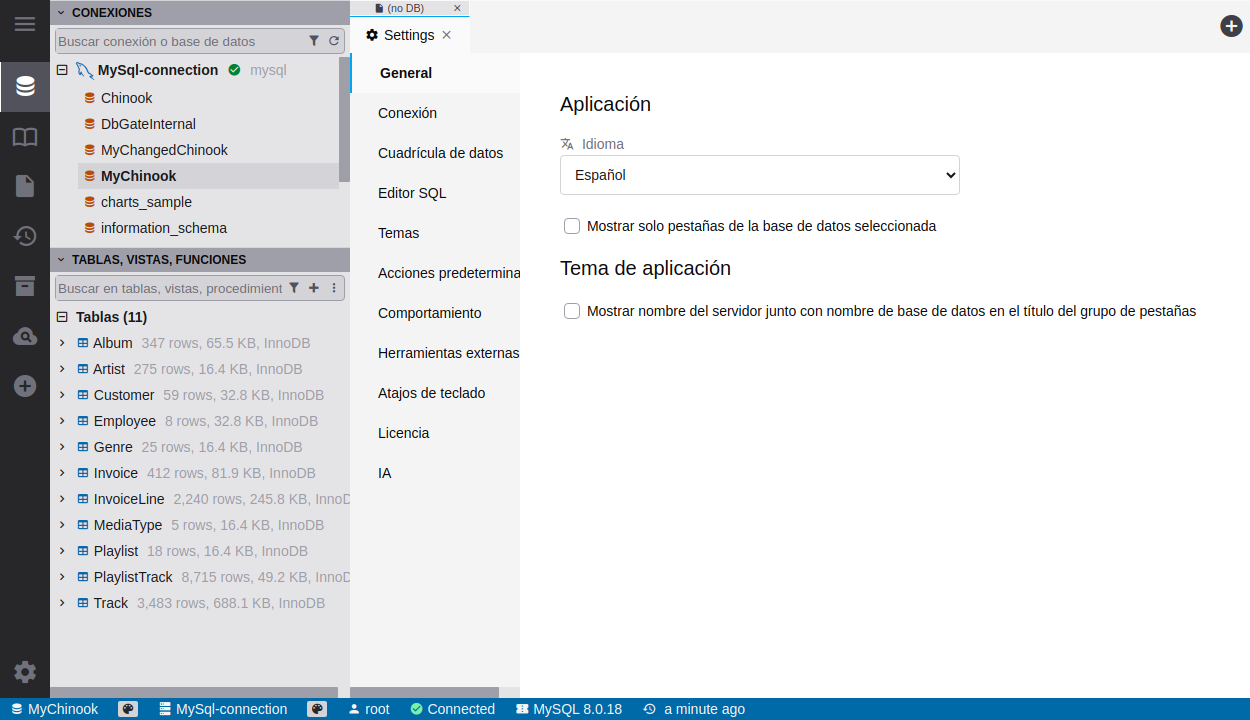This screenshot has height=720, width=1250.
Task: Click the cloud sidebar icon
Action: tap(25, 337)
